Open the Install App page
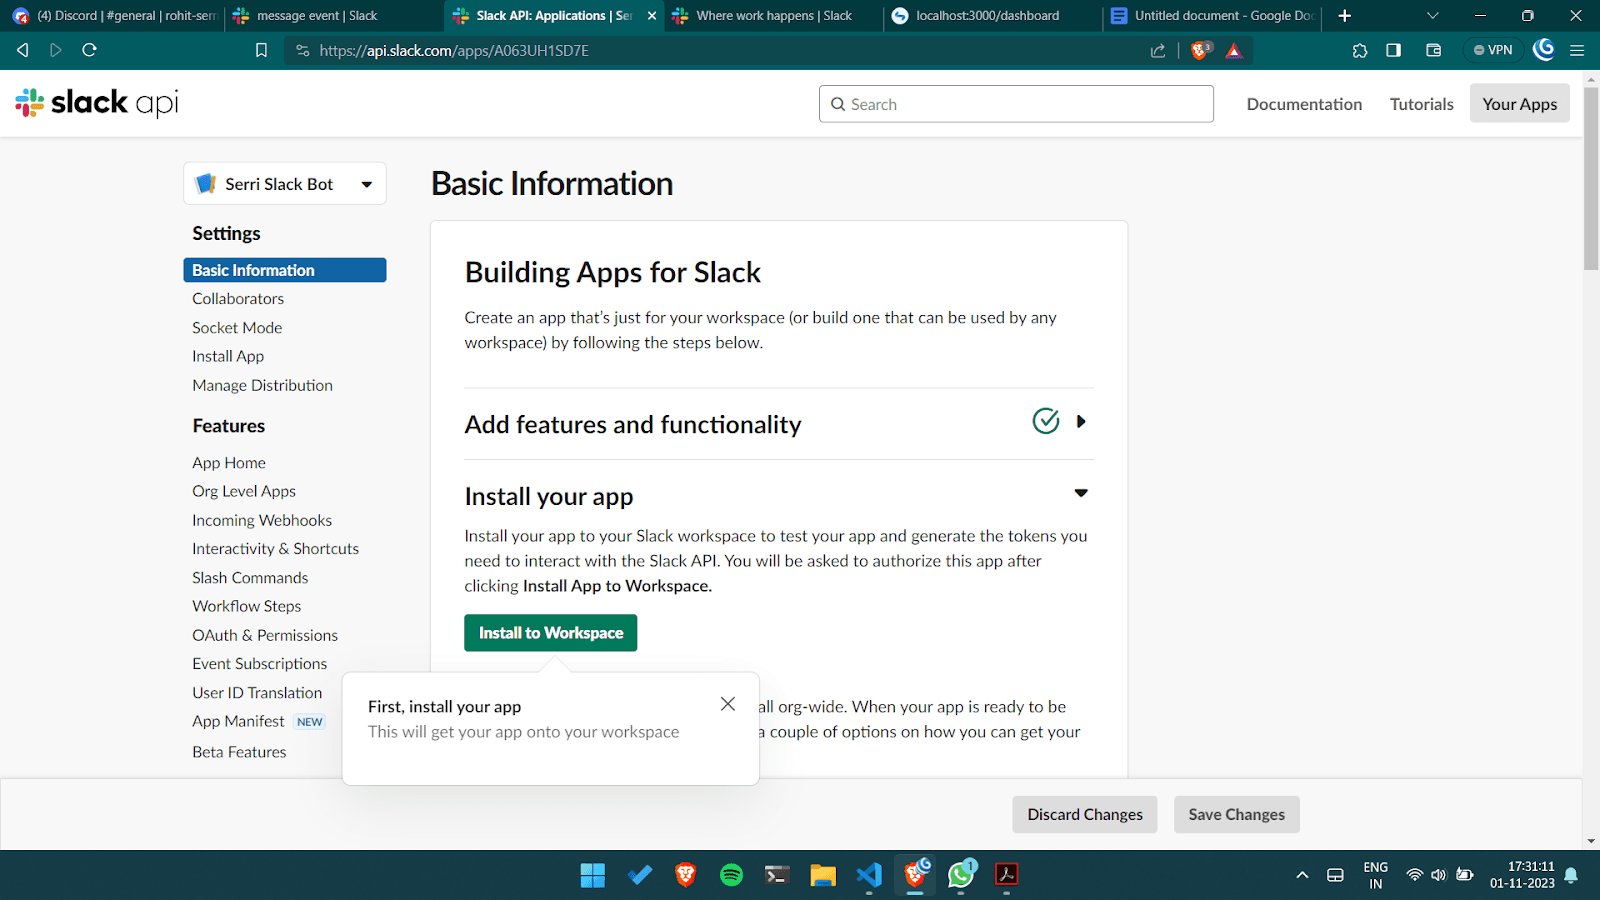 (228, 356)
